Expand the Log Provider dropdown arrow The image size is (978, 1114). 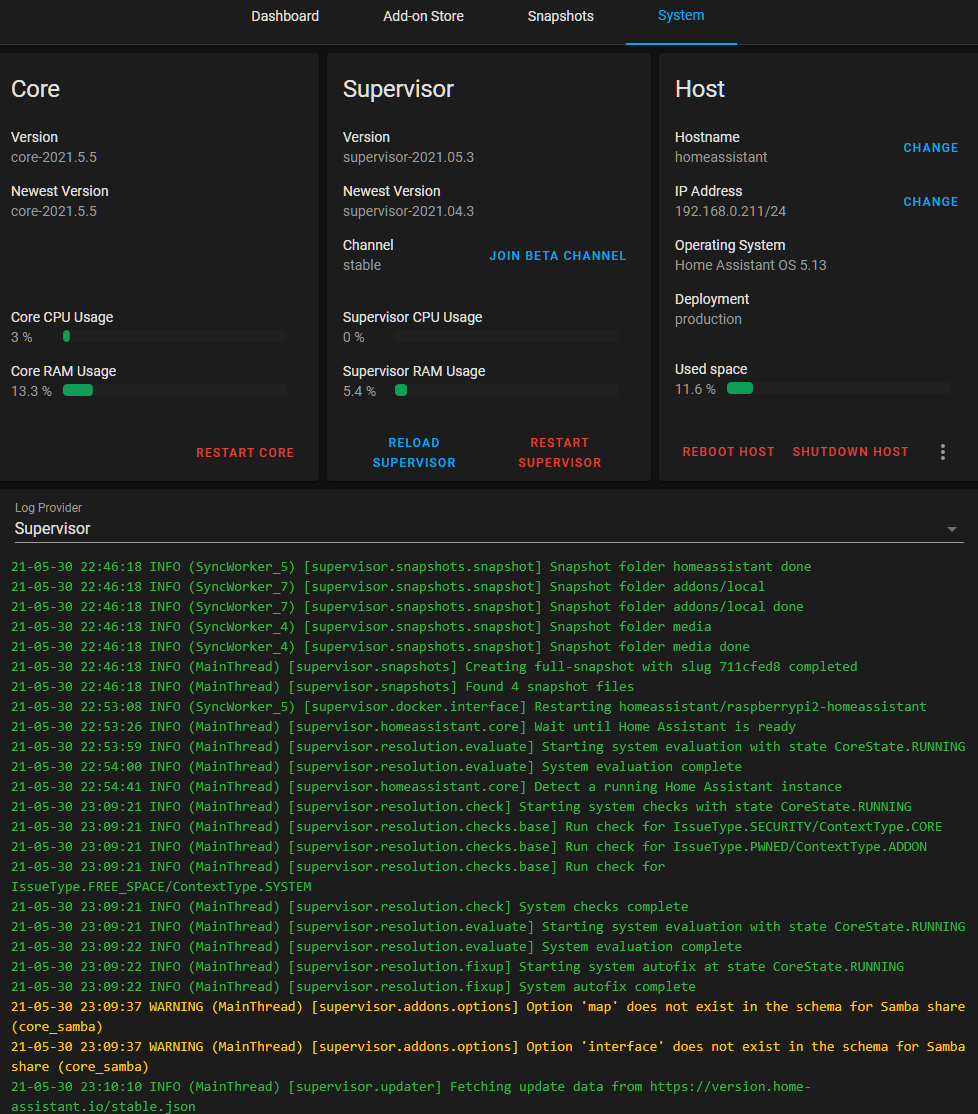pos(952,529)
